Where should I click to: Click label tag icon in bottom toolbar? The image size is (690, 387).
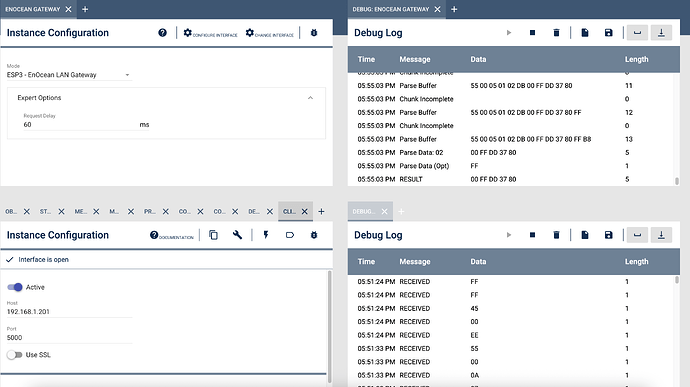(x=290, y=235)
